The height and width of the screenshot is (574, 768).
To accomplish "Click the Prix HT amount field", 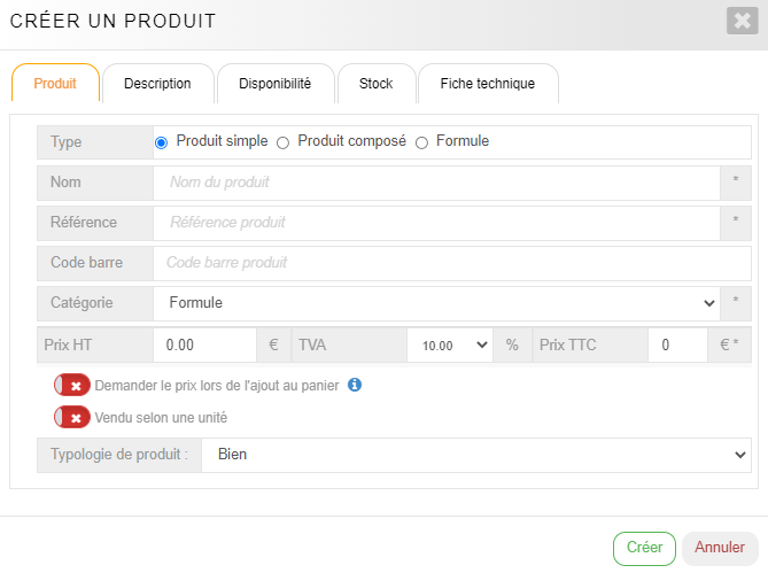I will [x=205, y=345].
